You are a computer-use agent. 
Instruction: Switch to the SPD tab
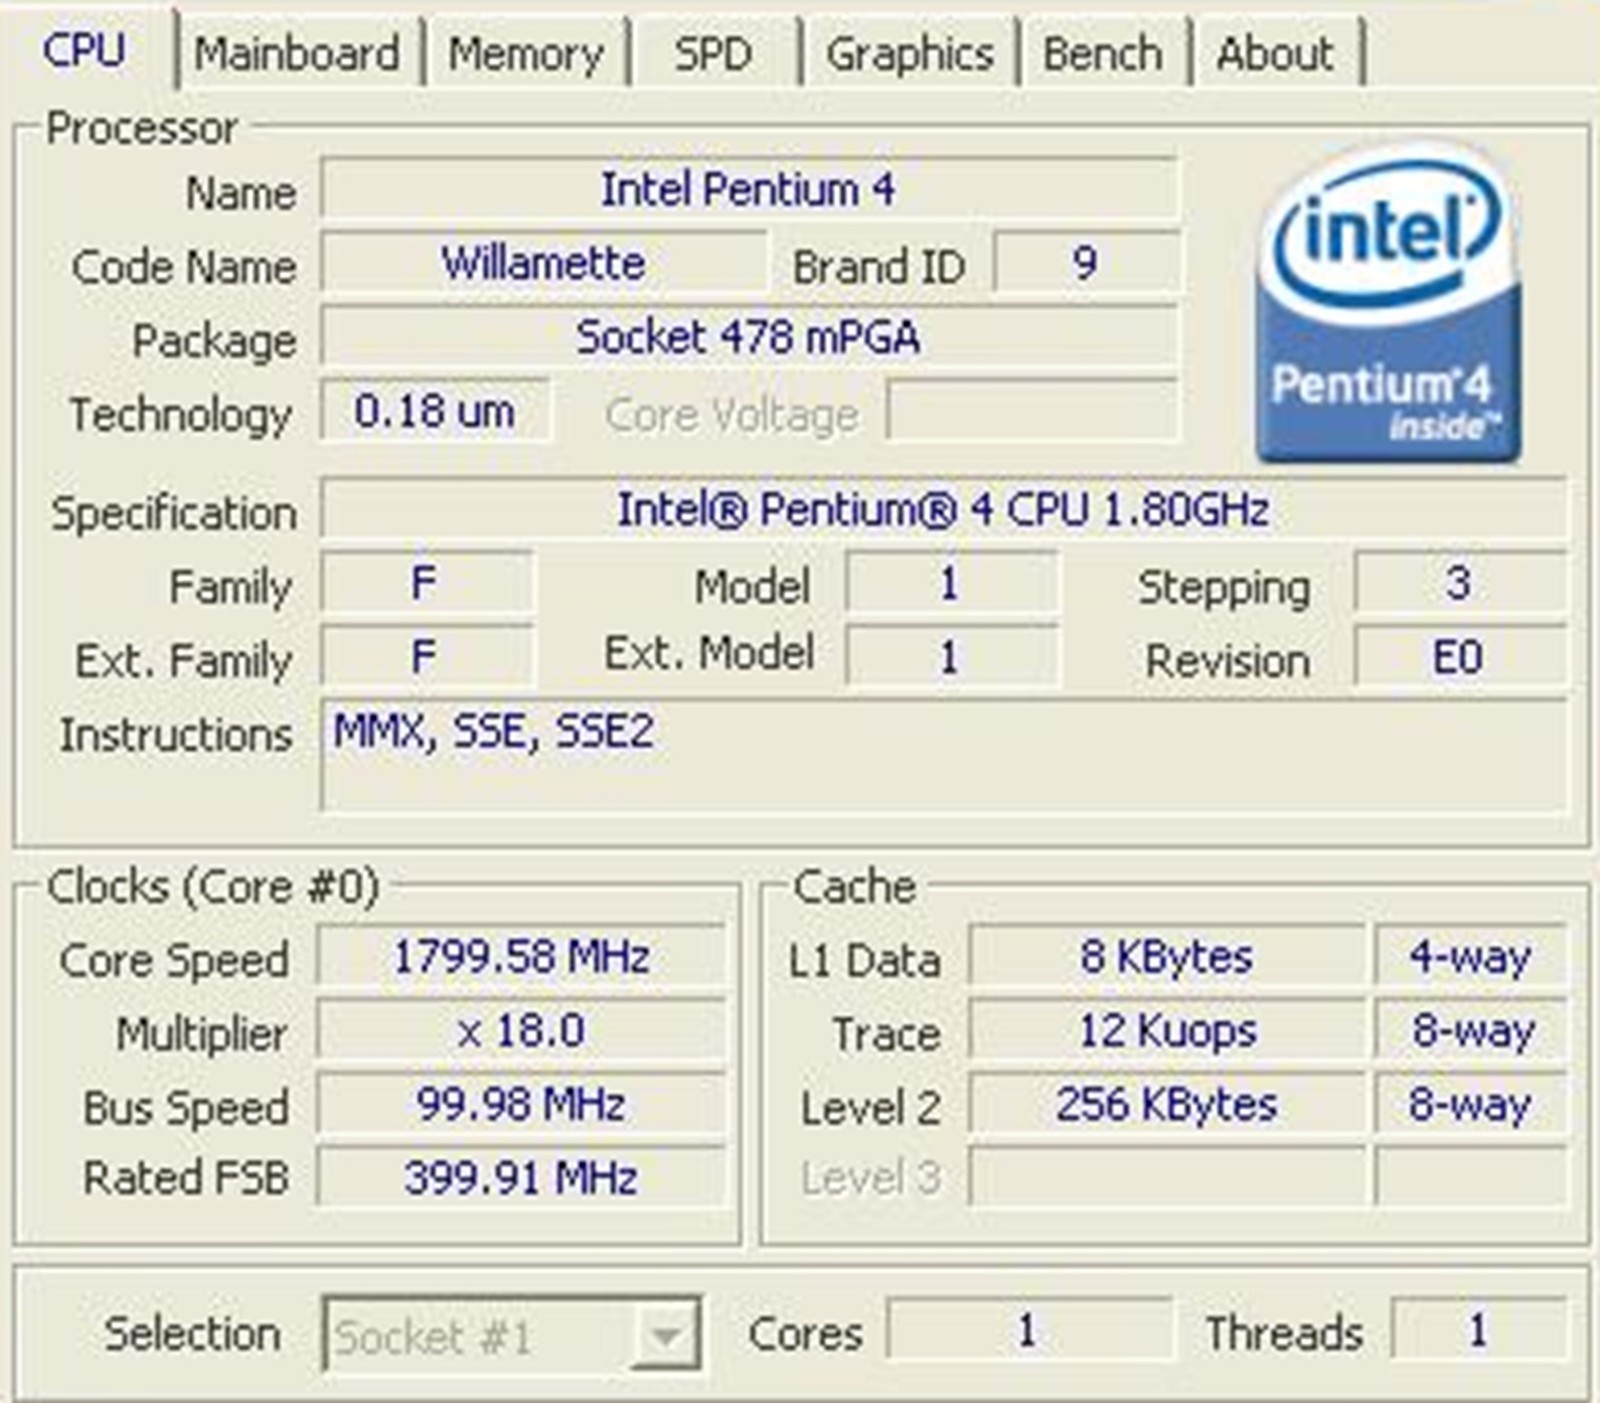click(713, 53)
